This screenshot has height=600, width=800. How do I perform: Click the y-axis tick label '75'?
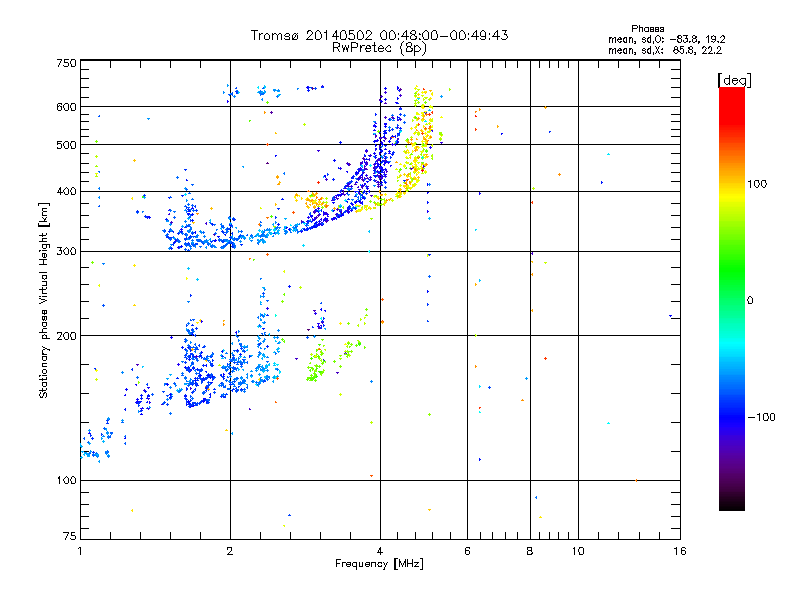[70, 536]
